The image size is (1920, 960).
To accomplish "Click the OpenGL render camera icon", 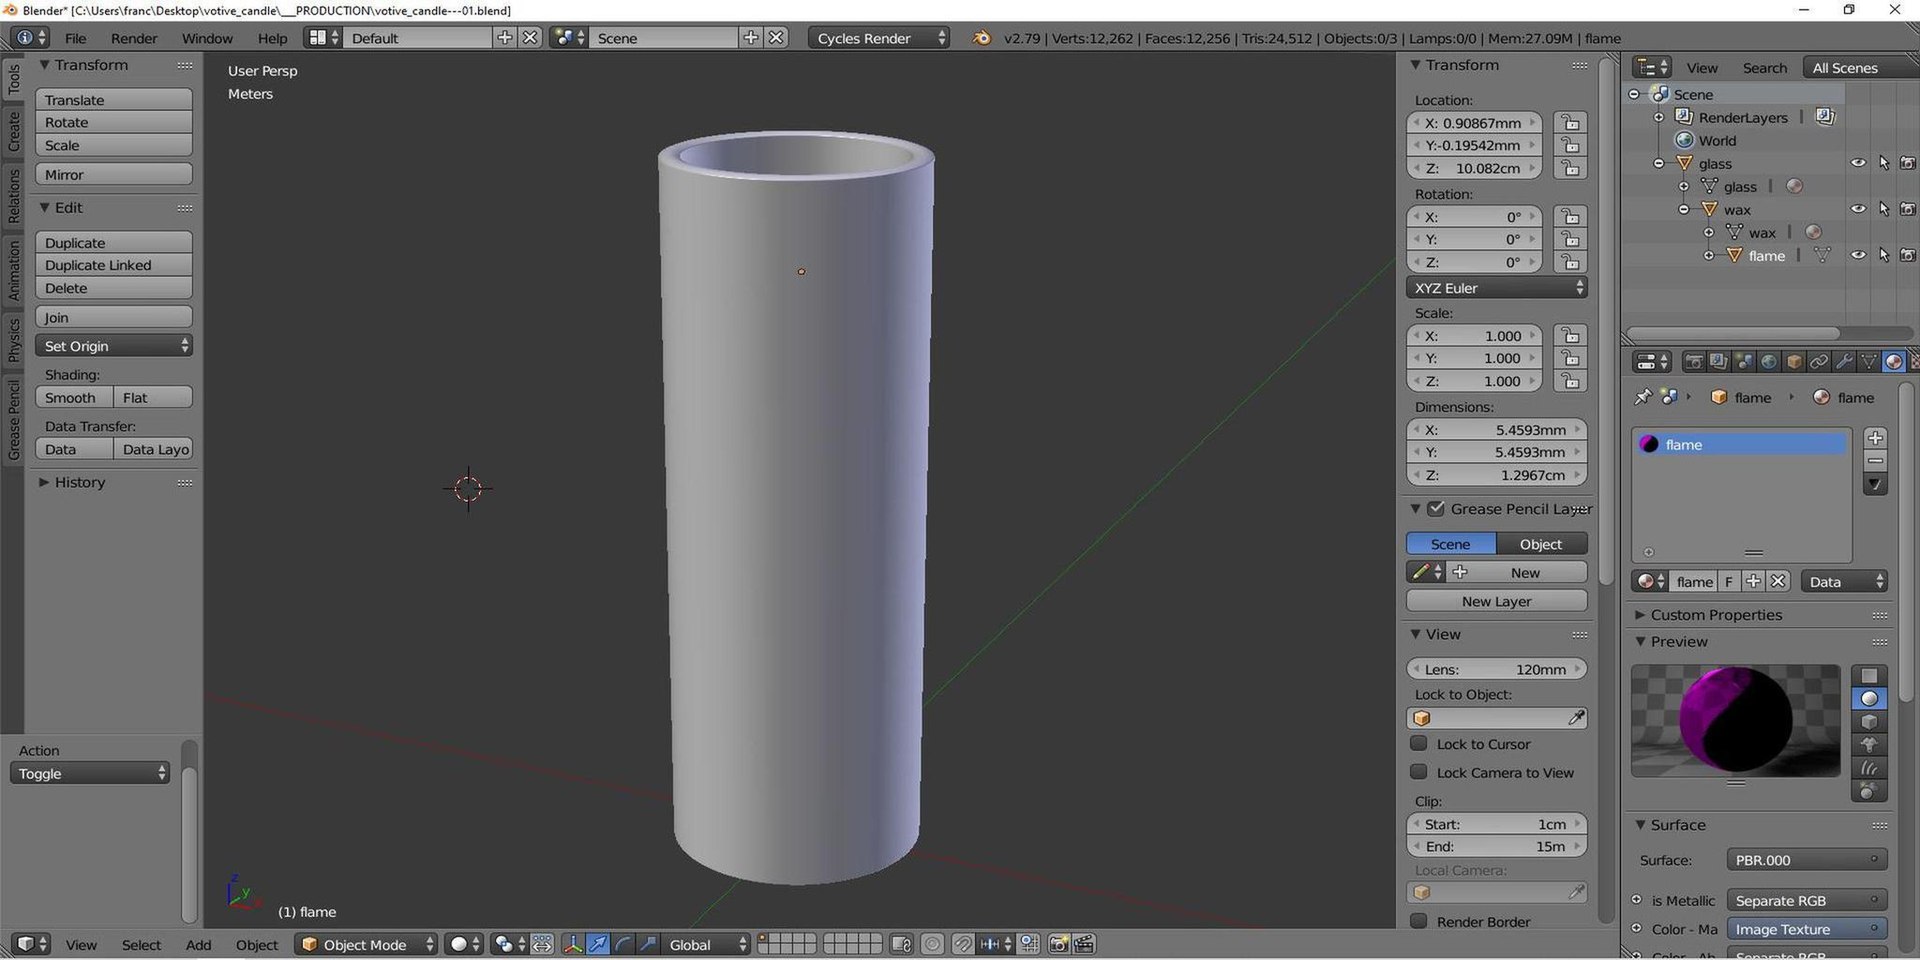I will coord(1059,944).
